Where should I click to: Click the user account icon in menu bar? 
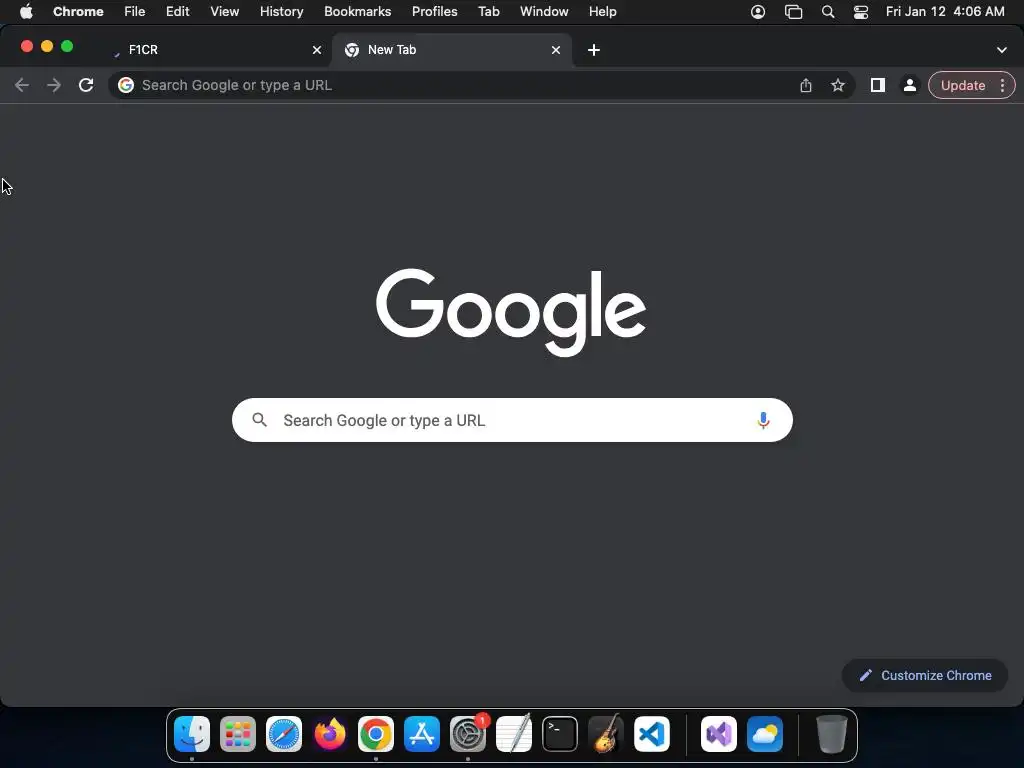(758, 12)
